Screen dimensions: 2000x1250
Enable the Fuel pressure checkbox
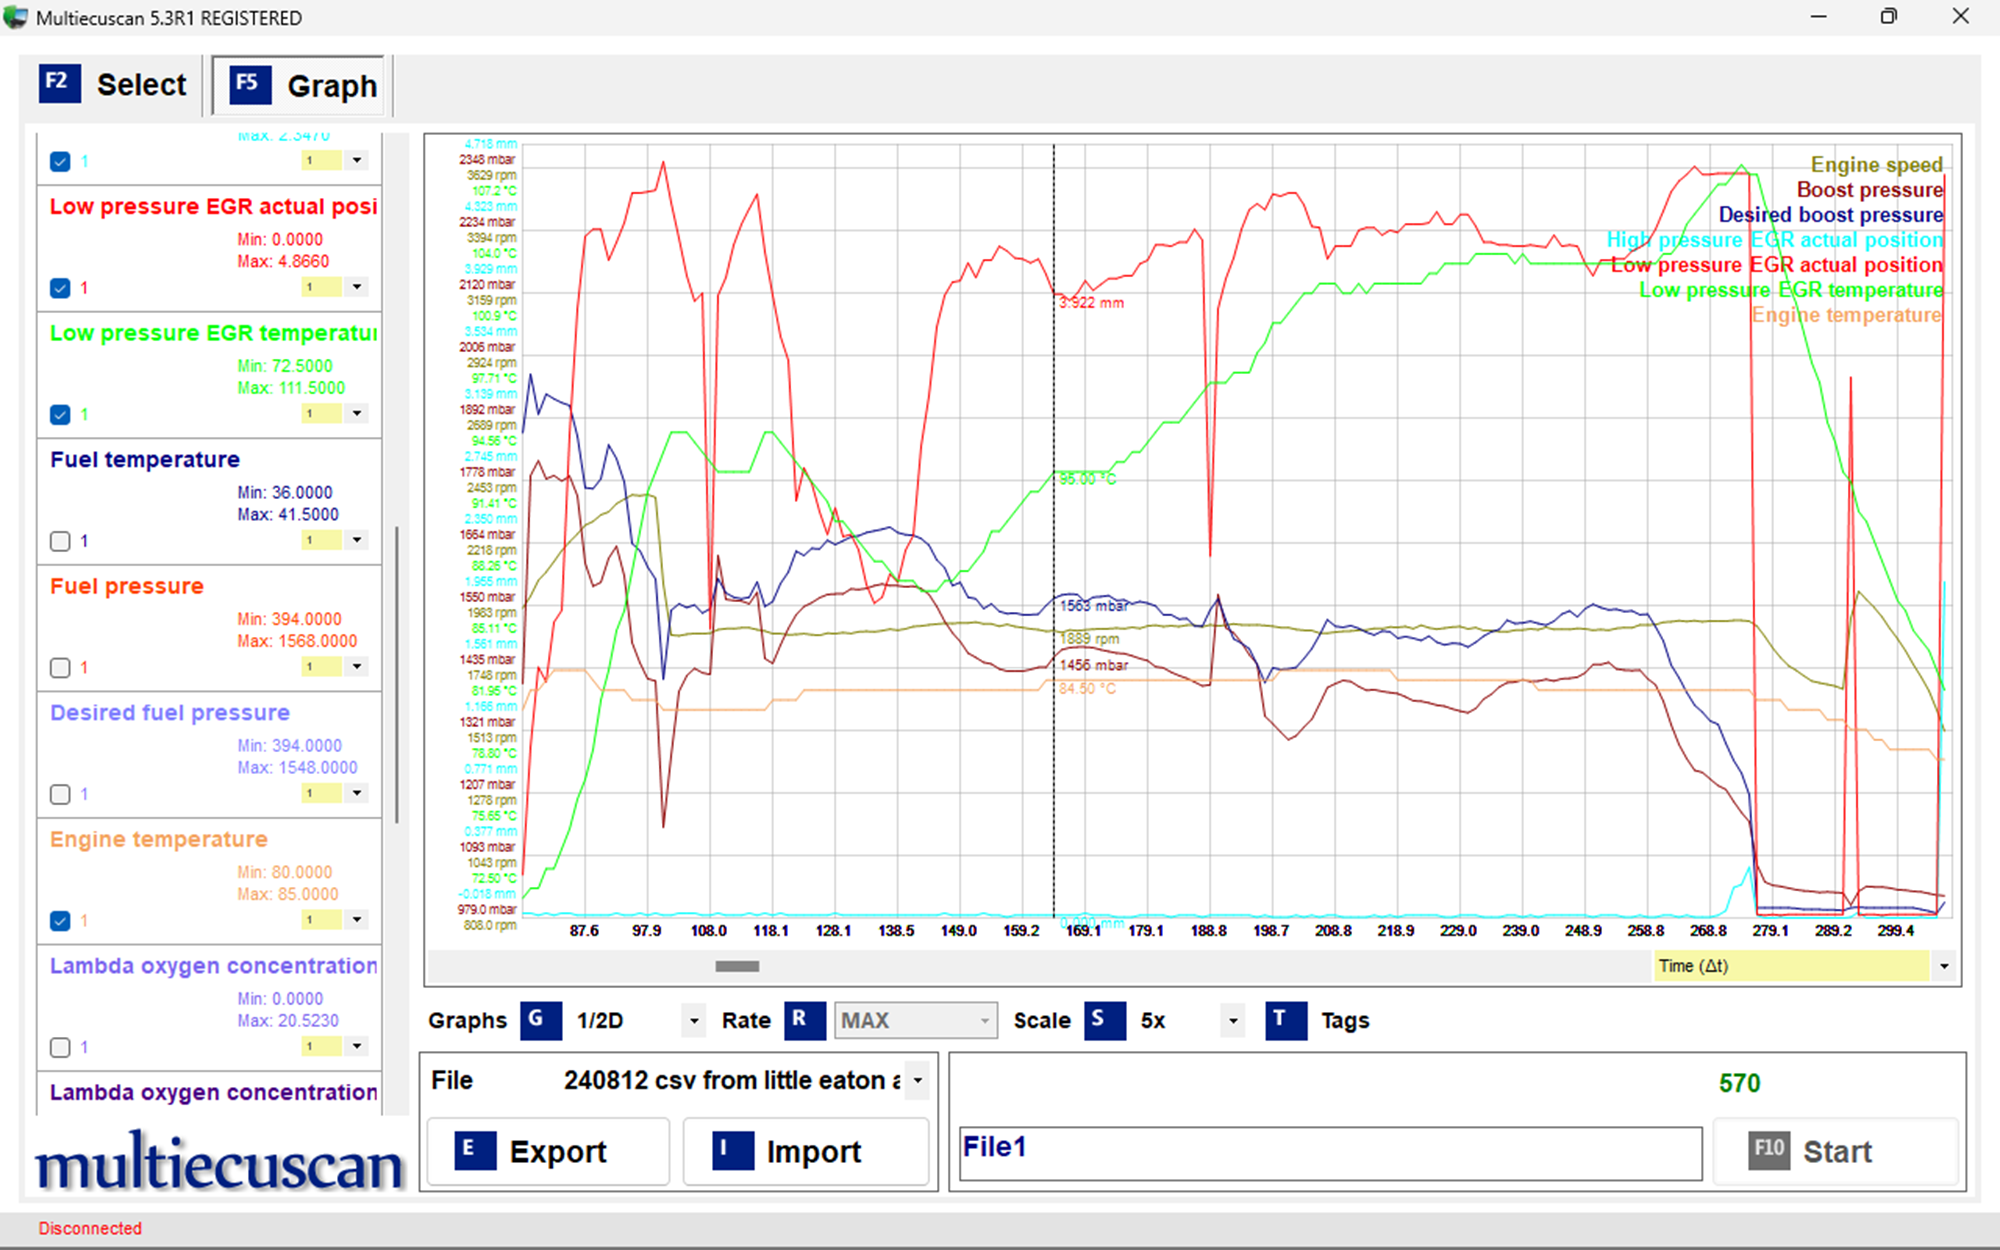click(60, 667)
